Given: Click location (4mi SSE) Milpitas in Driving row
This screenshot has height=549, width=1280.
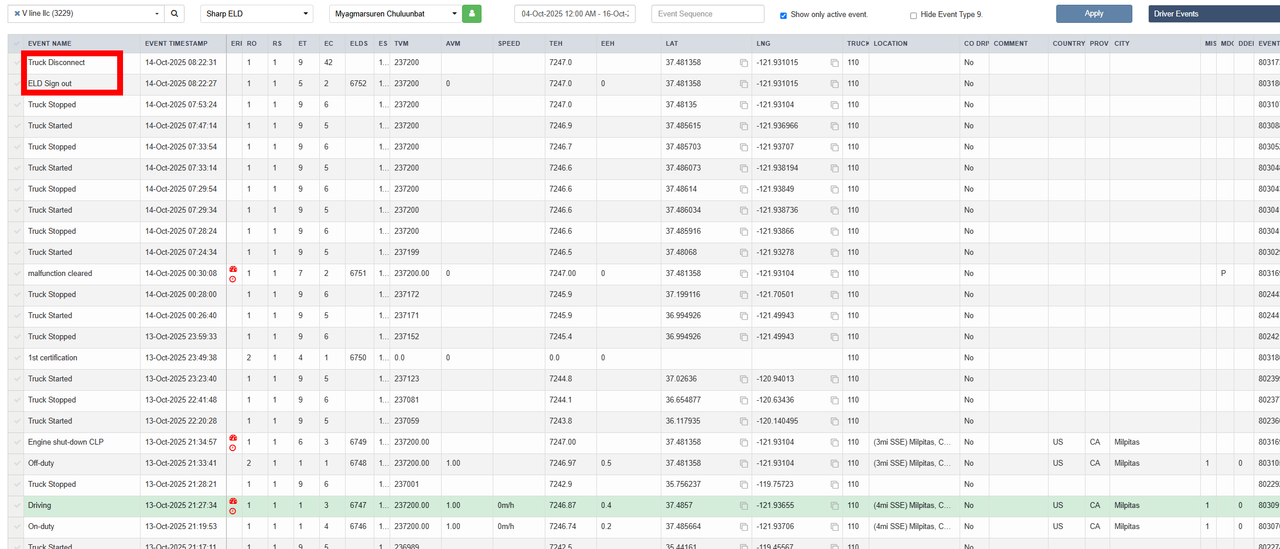Looking at the screenshot, I should click(912, 505).
